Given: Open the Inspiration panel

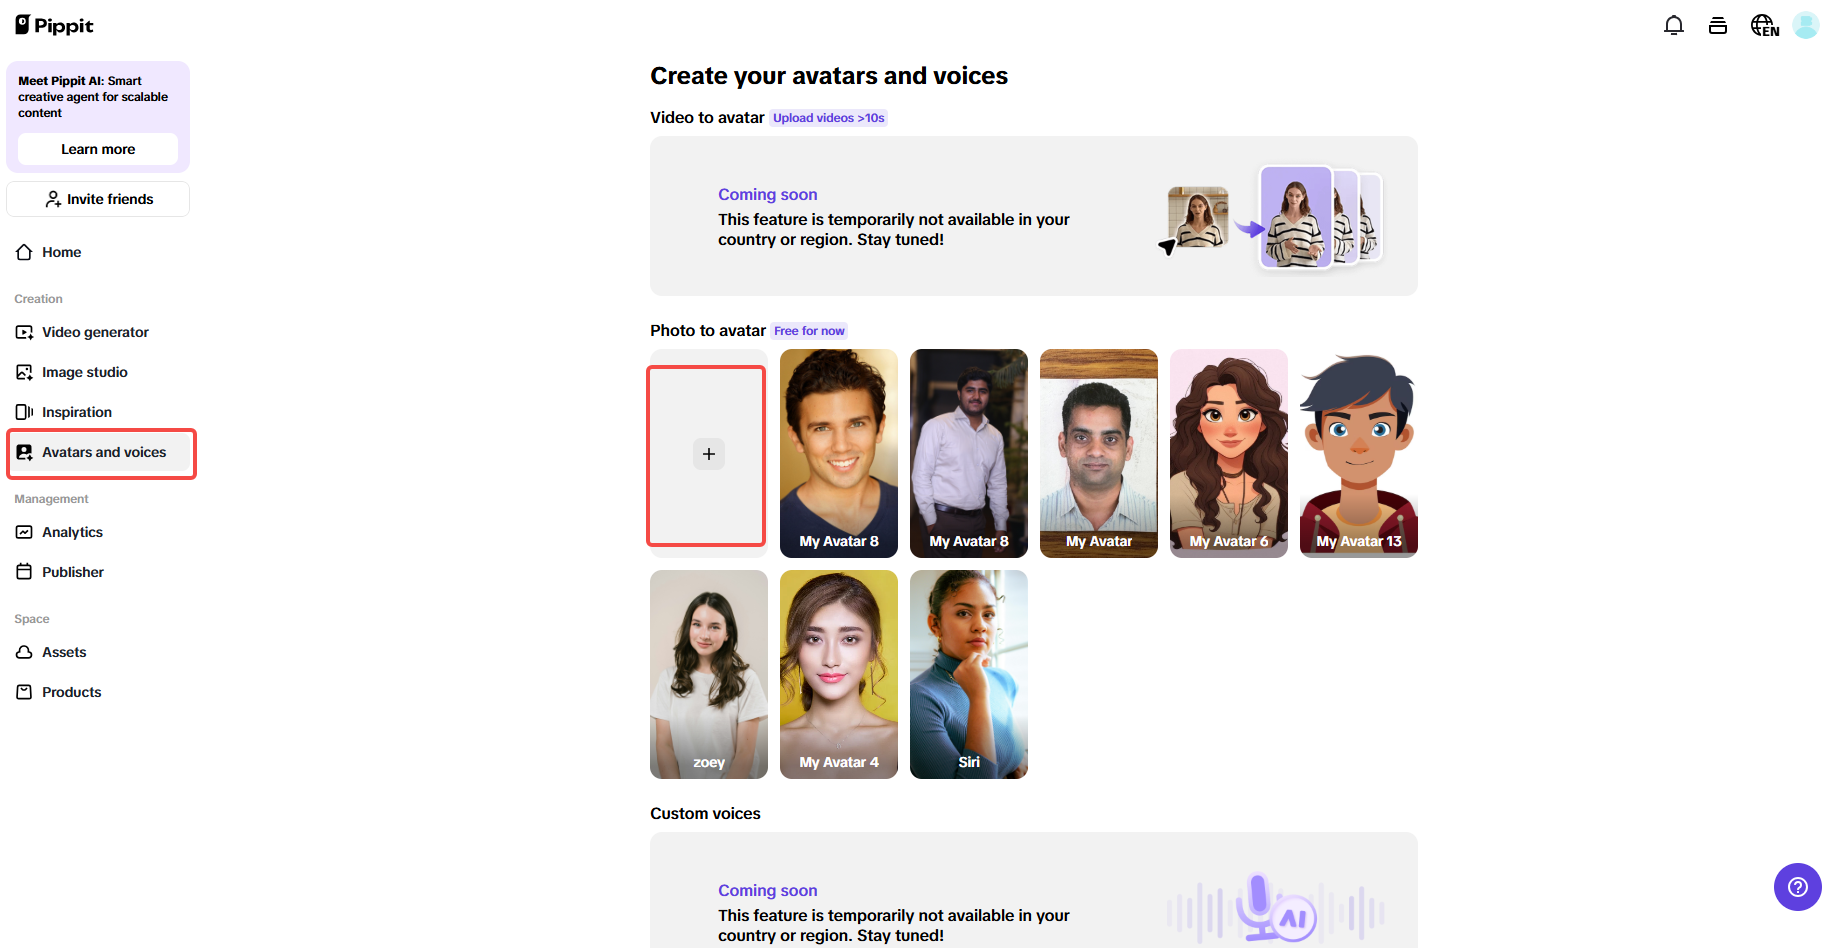Looking at the screenshot, I should pos(77,411).
